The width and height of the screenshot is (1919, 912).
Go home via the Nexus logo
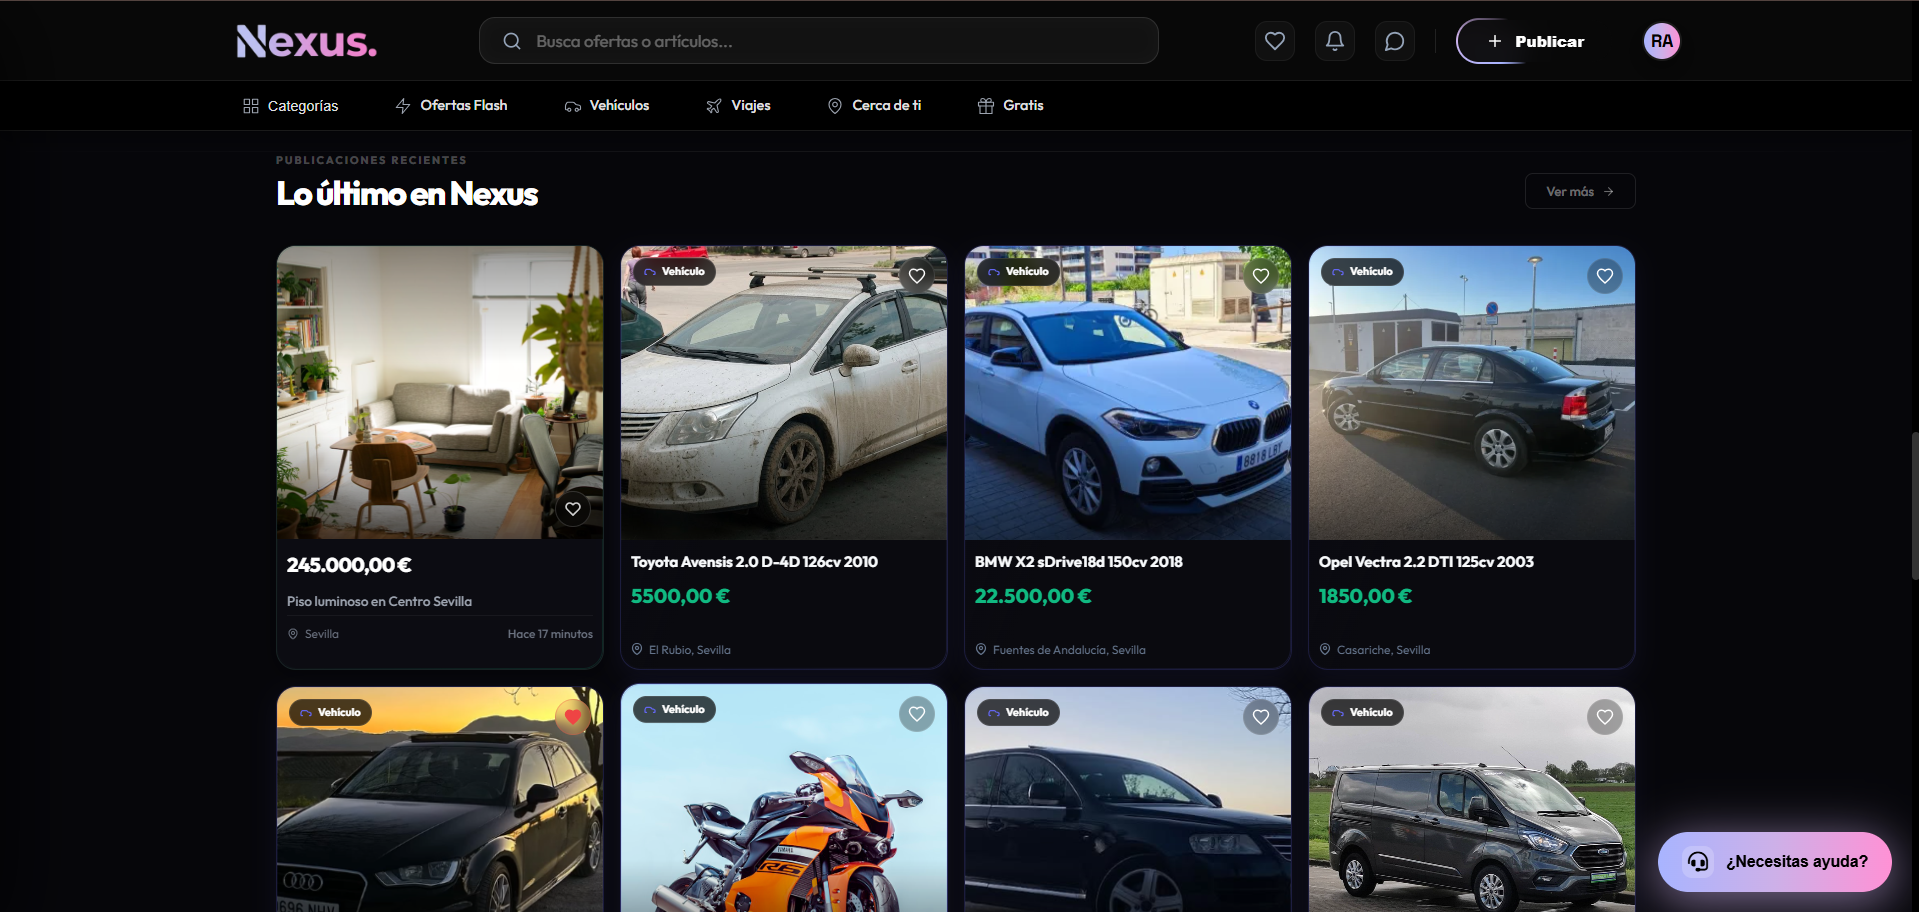[306, 41]
